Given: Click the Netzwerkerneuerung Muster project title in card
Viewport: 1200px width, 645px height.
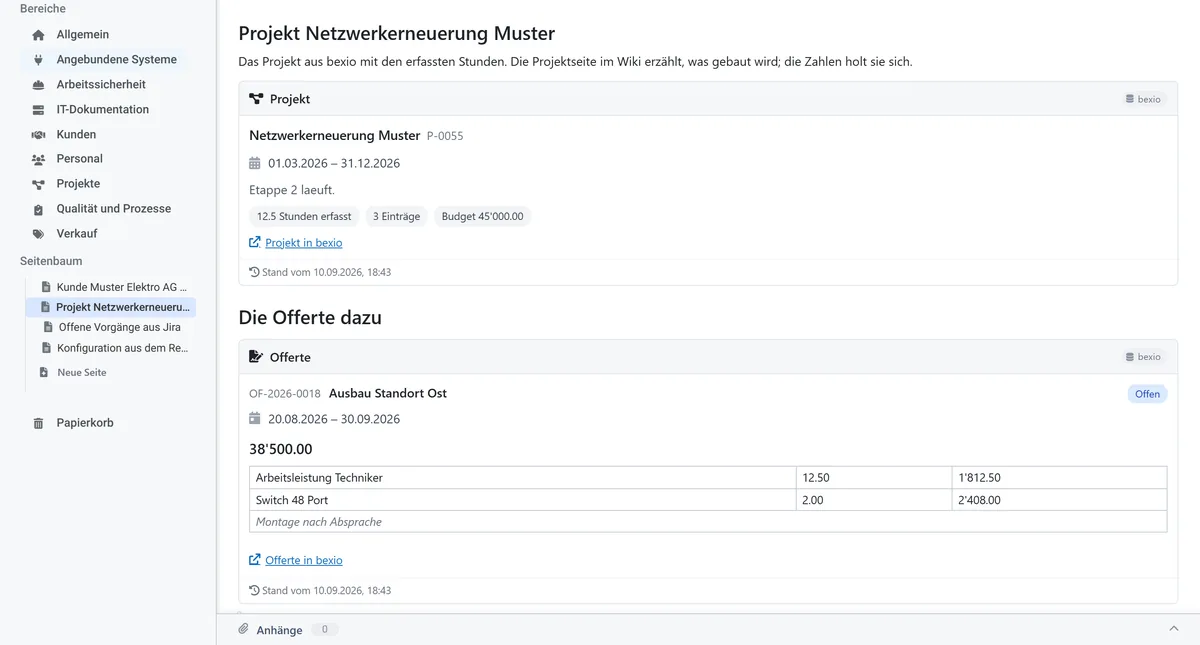Looking at the screenshot, I should click(x=335, y=135).
